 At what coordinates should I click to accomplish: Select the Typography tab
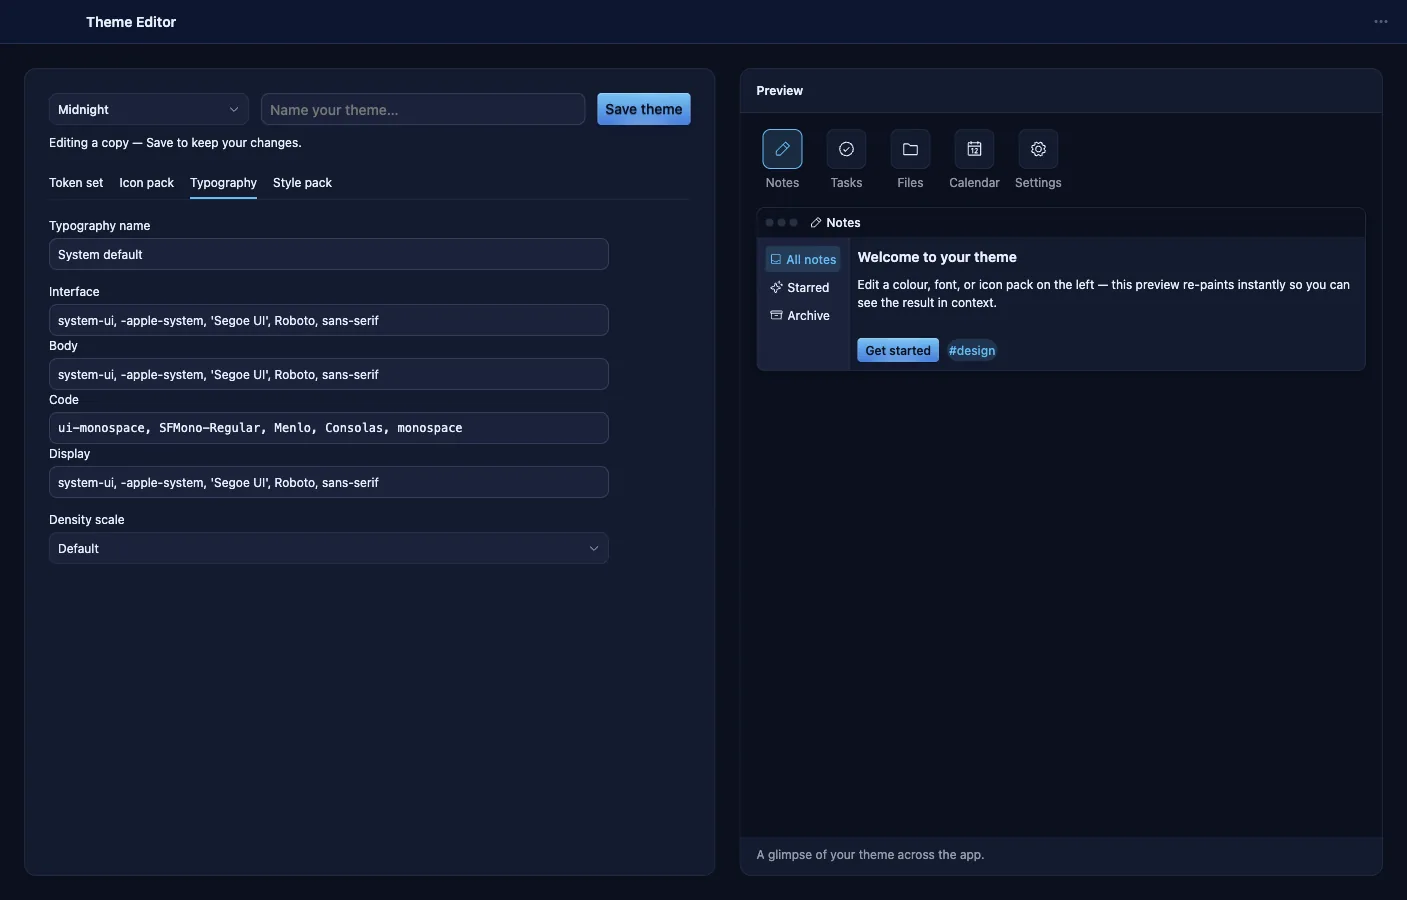[x=223, y=183]
